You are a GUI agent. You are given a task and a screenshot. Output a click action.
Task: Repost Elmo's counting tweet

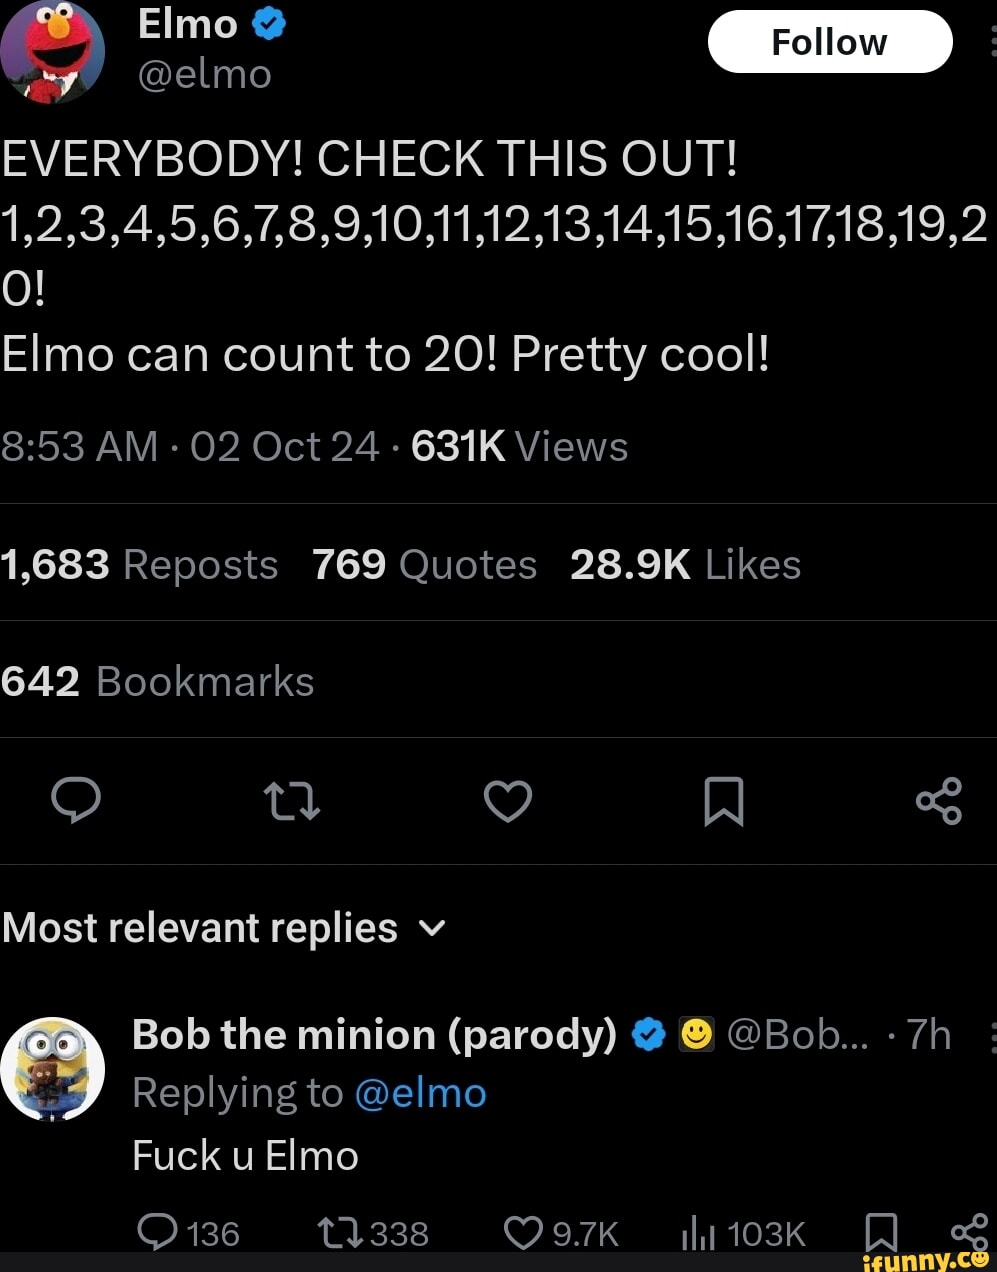(x=291, y=801)
